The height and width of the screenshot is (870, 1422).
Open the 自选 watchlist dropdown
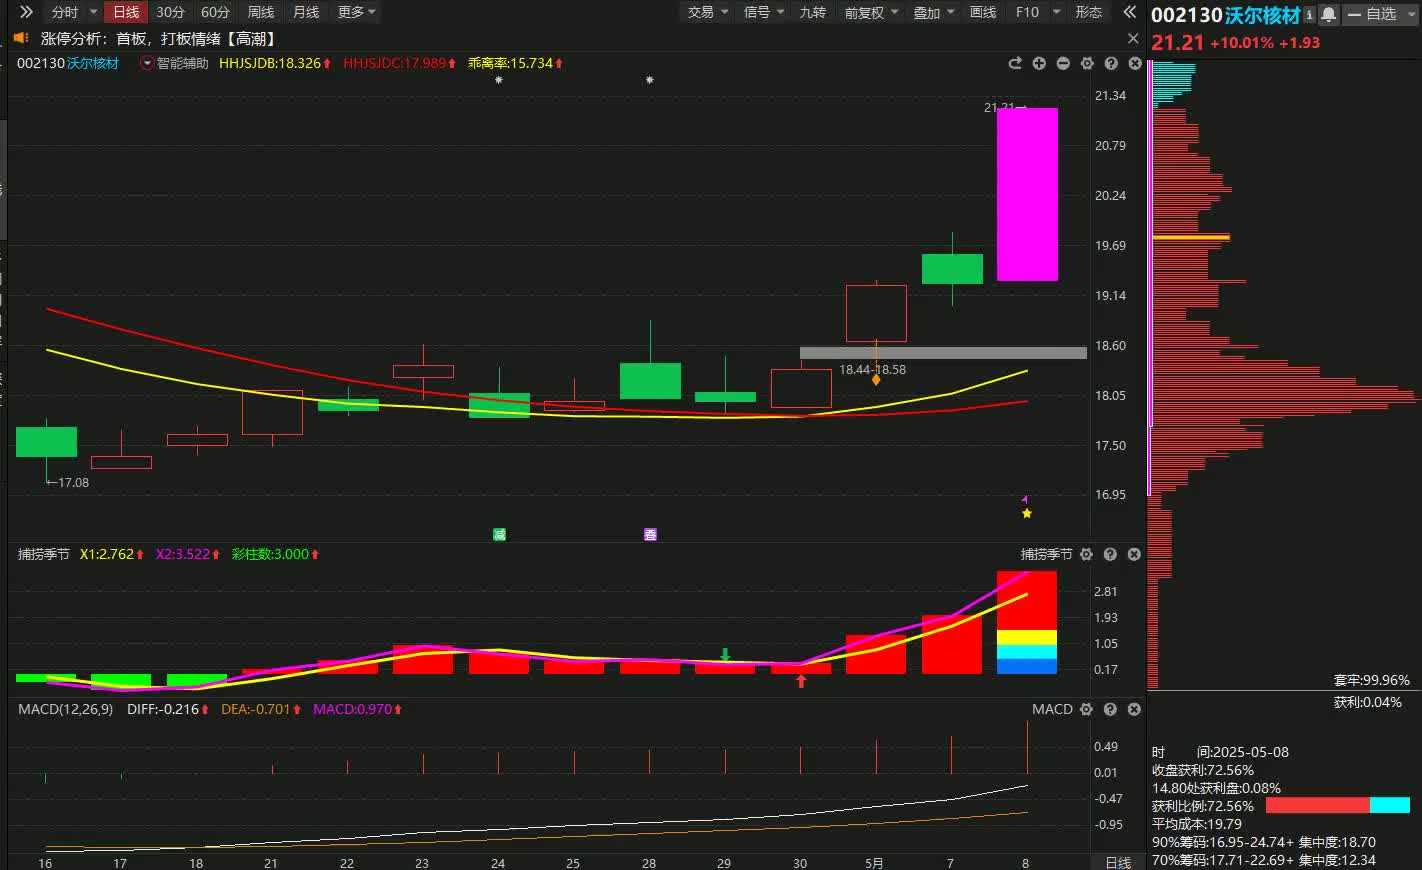(1381, 14)
